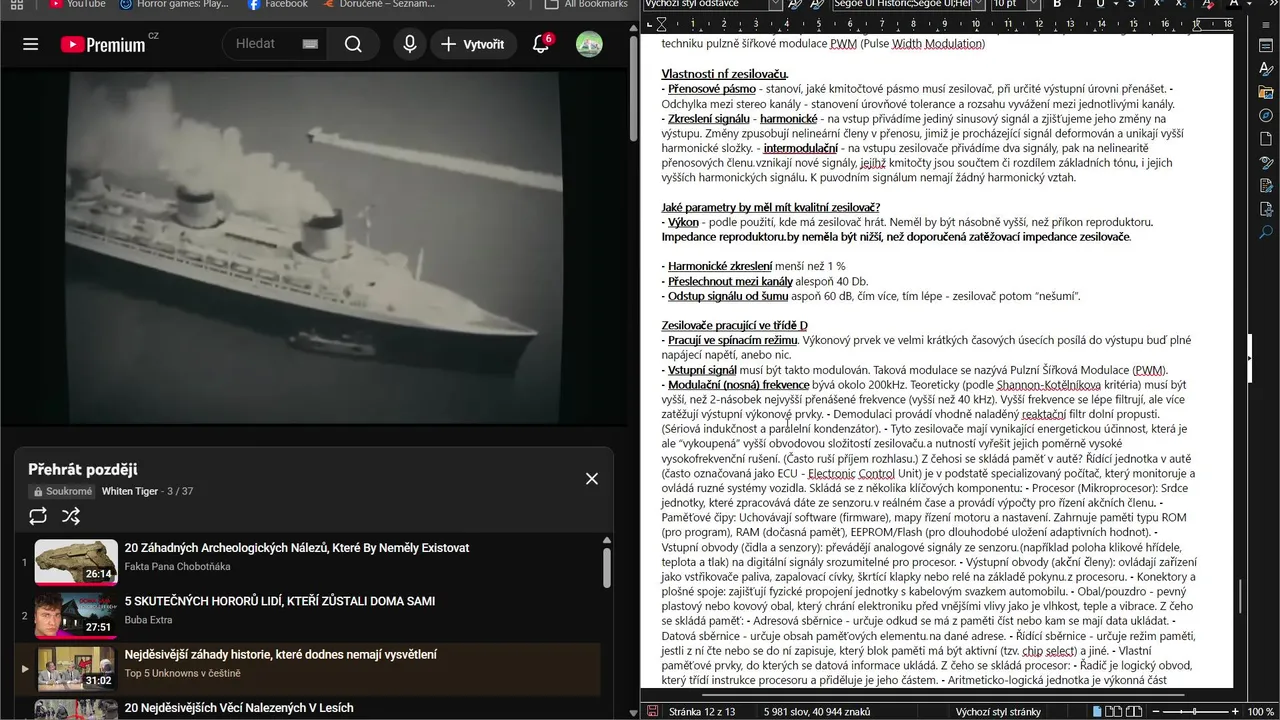Open the YouTube account avatar menu

(589, 44)
